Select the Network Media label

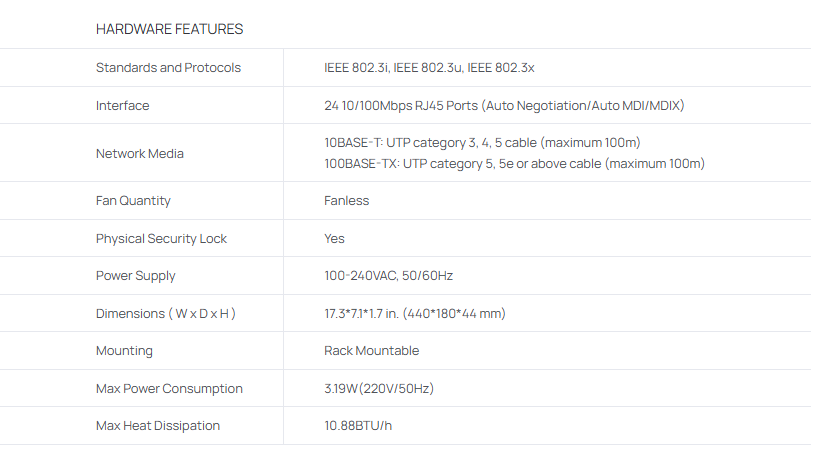139,153
